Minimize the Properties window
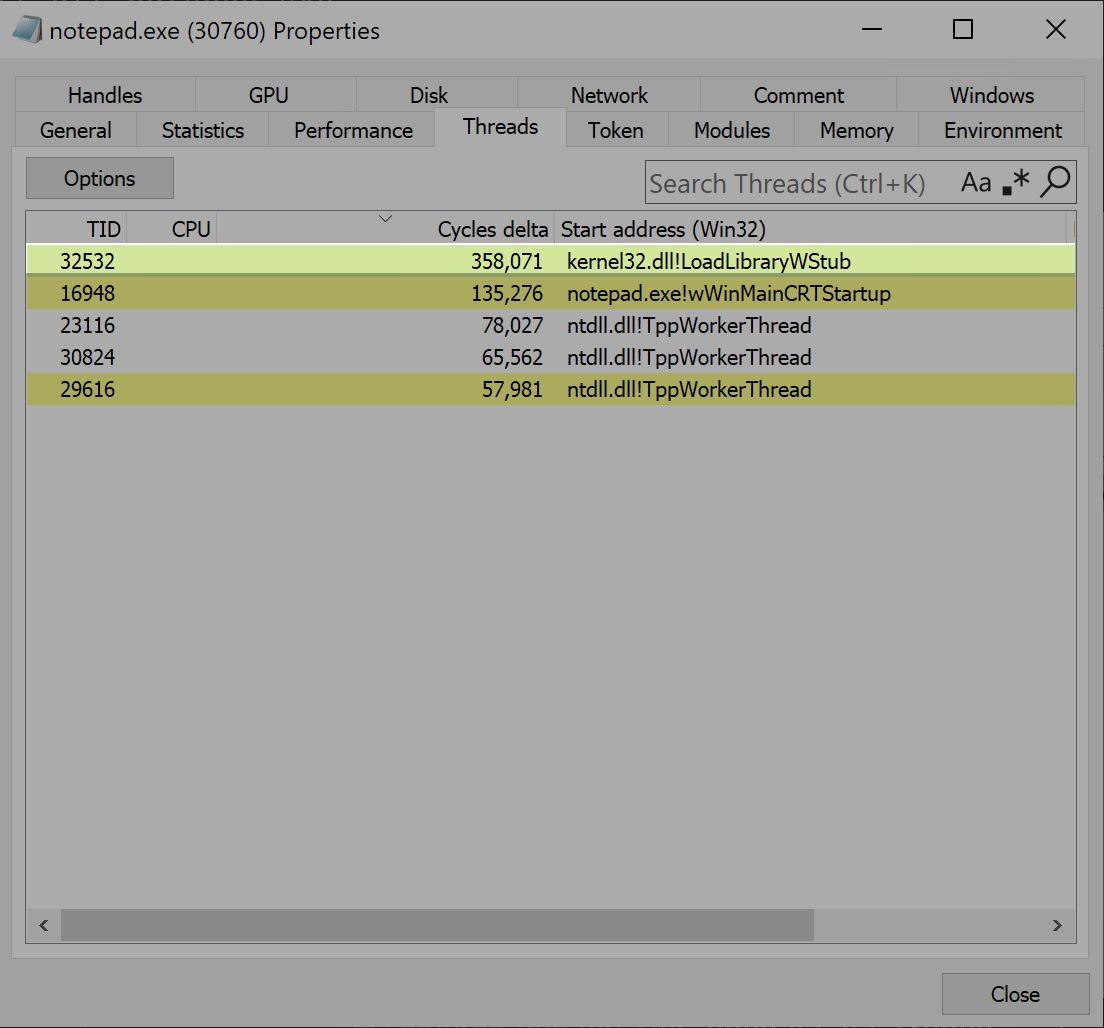Viewport: 1104px width, 1028px height. (x=872, y=30)
